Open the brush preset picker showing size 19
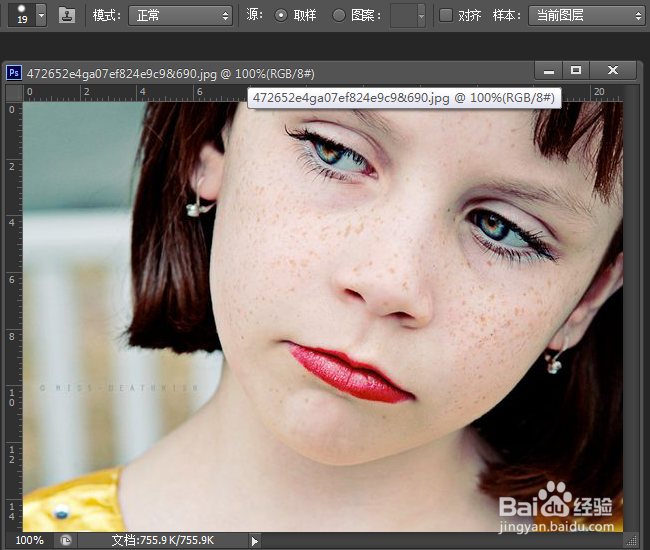650x550 pixels. [41, 15]
